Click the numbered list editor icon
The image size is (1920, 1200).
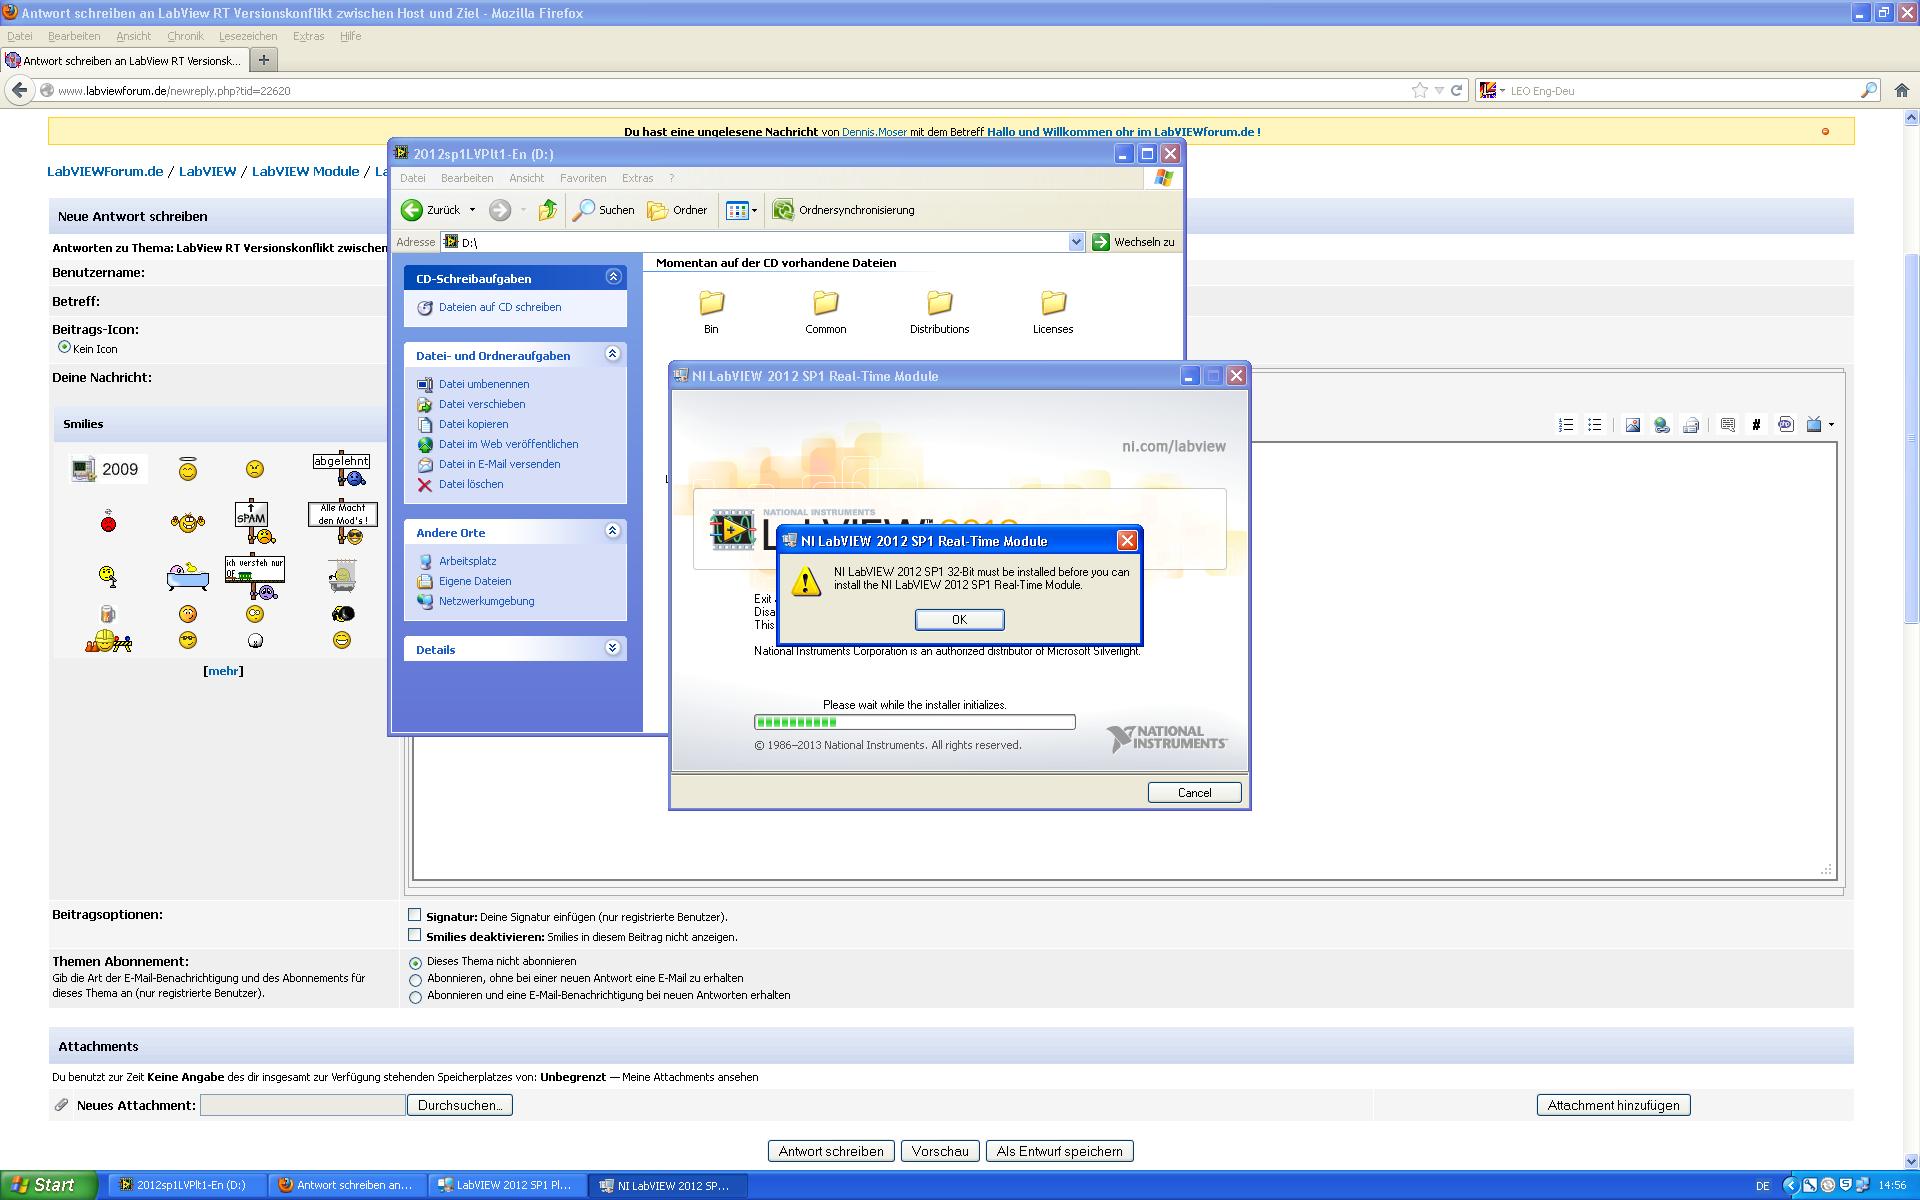click(x=1566, y=425)
